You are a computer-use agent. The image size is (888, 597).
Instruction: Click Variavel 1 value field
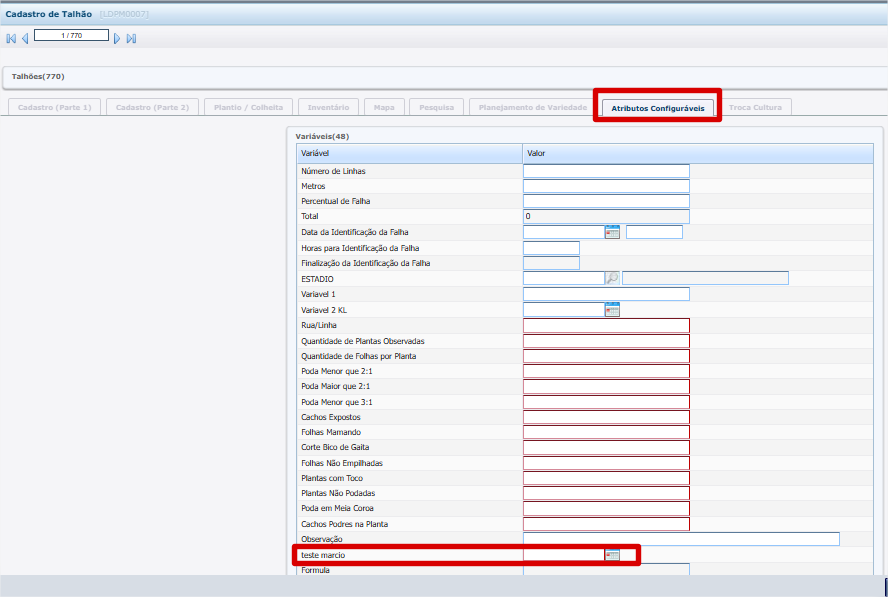[x=606, y=294]
